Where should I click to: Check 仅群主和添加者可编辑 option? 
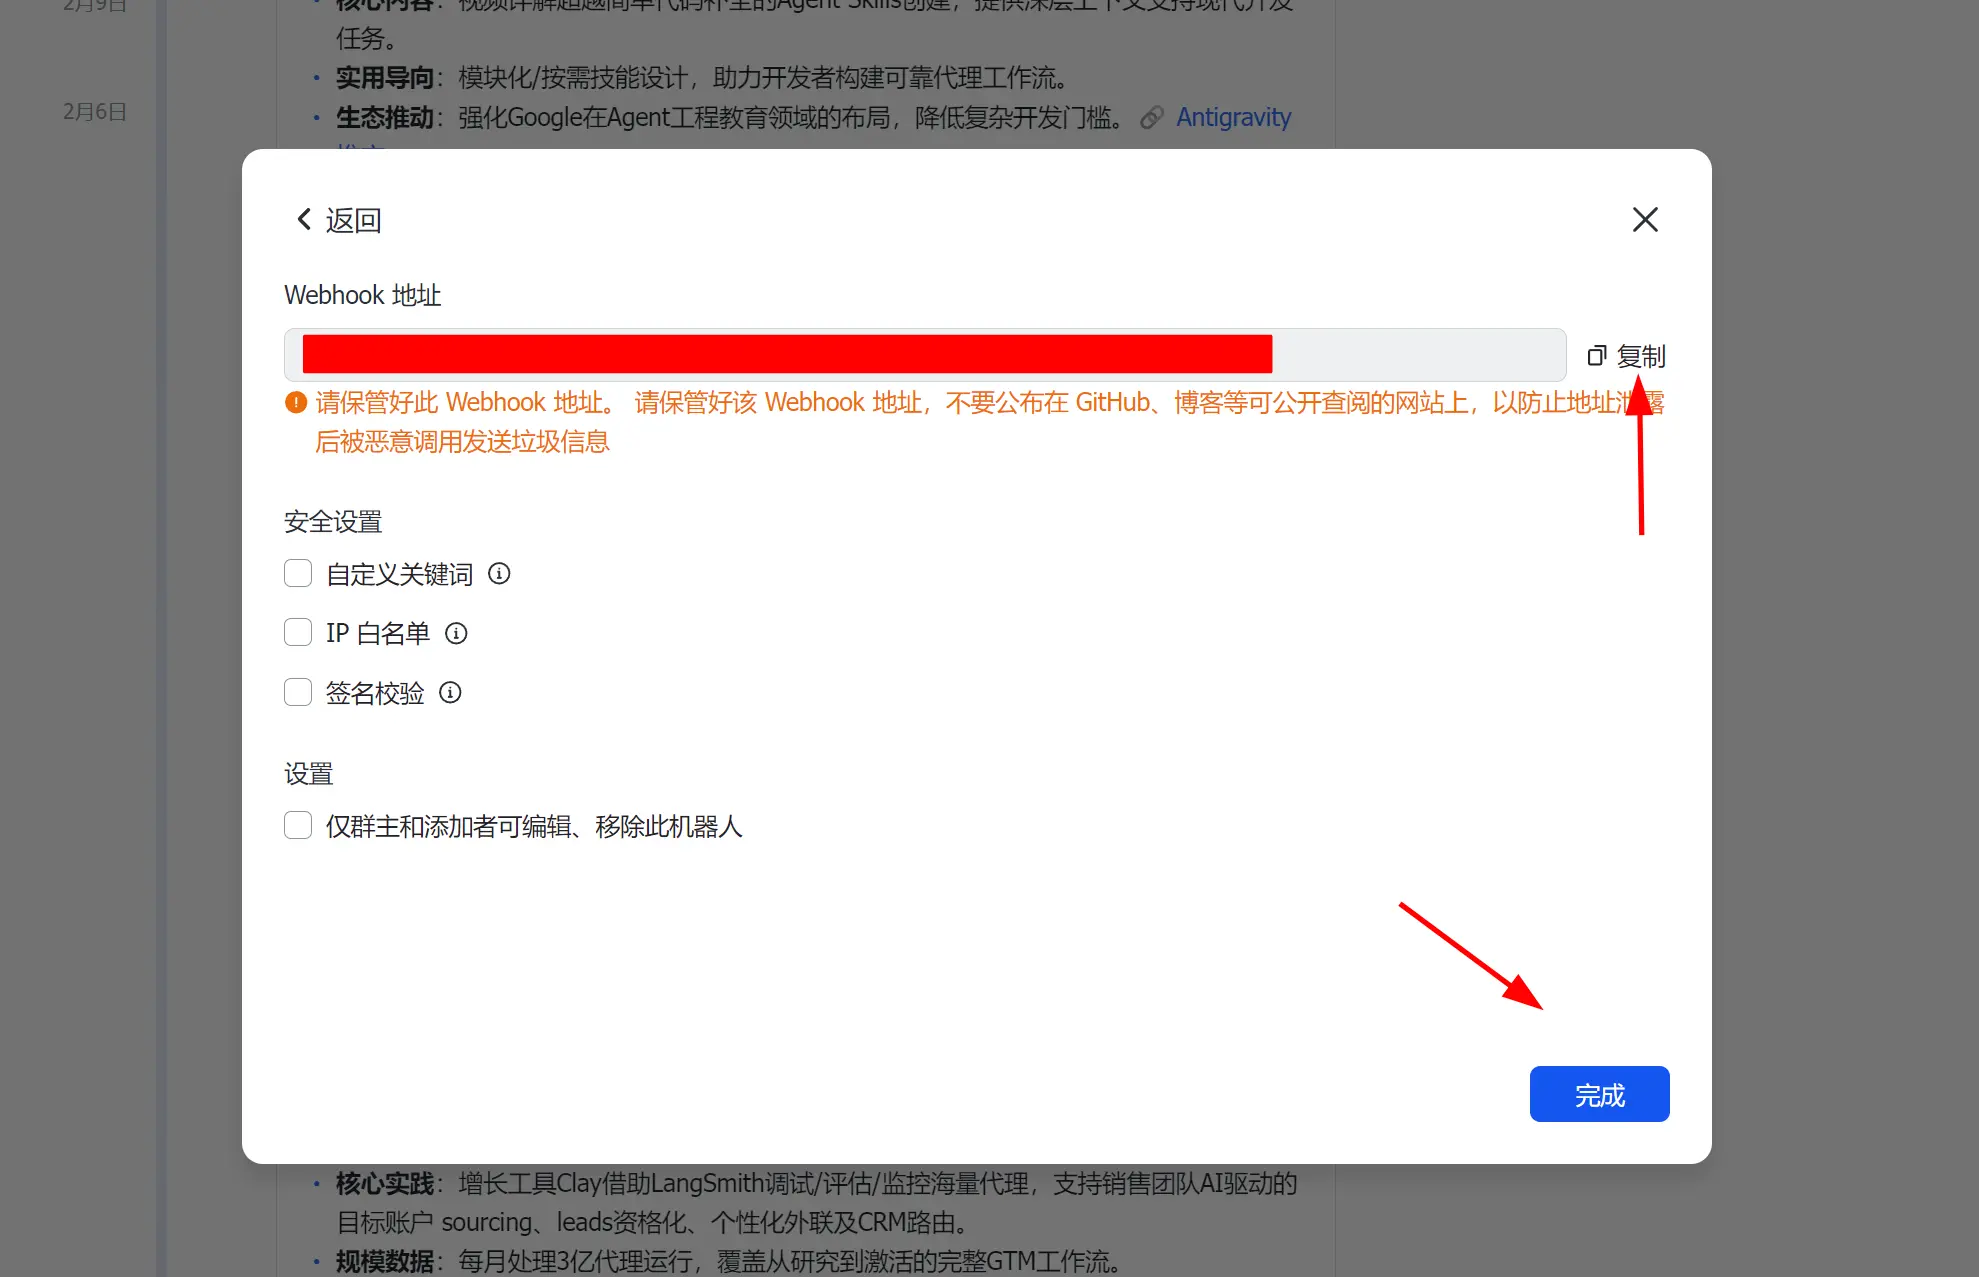(298, 825)
